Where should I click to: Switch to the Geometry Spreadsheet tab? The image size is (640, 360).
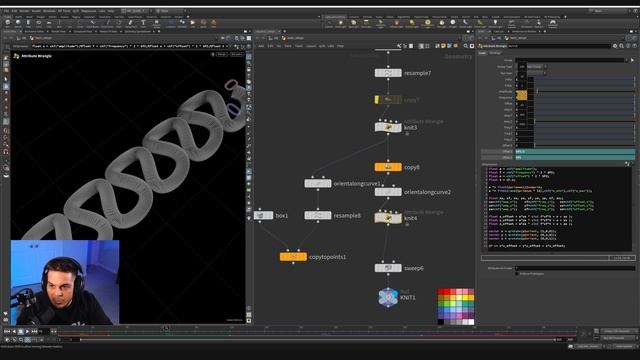click(138, 31)
